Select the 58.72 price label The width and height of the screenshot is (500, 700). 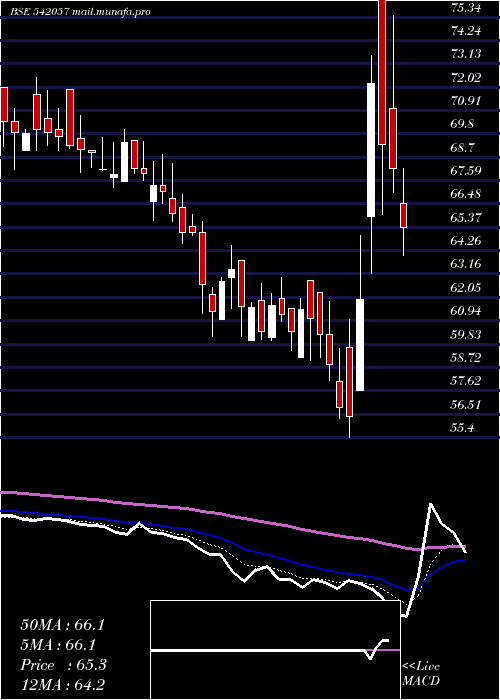pyautogui.click(x=466, y=357)
